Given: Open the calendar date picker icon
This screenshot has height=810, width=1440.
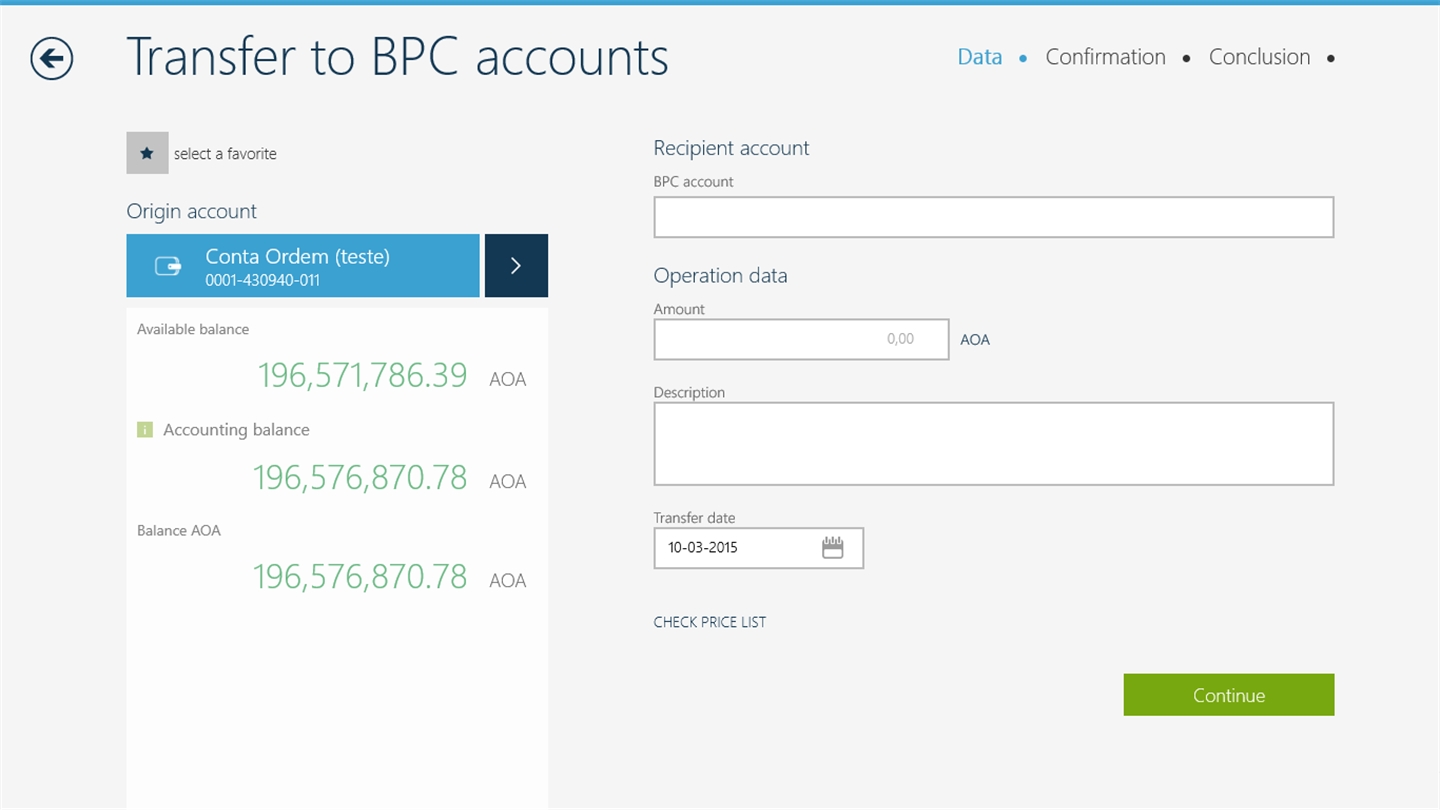Looking at the screenshot, I should (x=832, y=548).
